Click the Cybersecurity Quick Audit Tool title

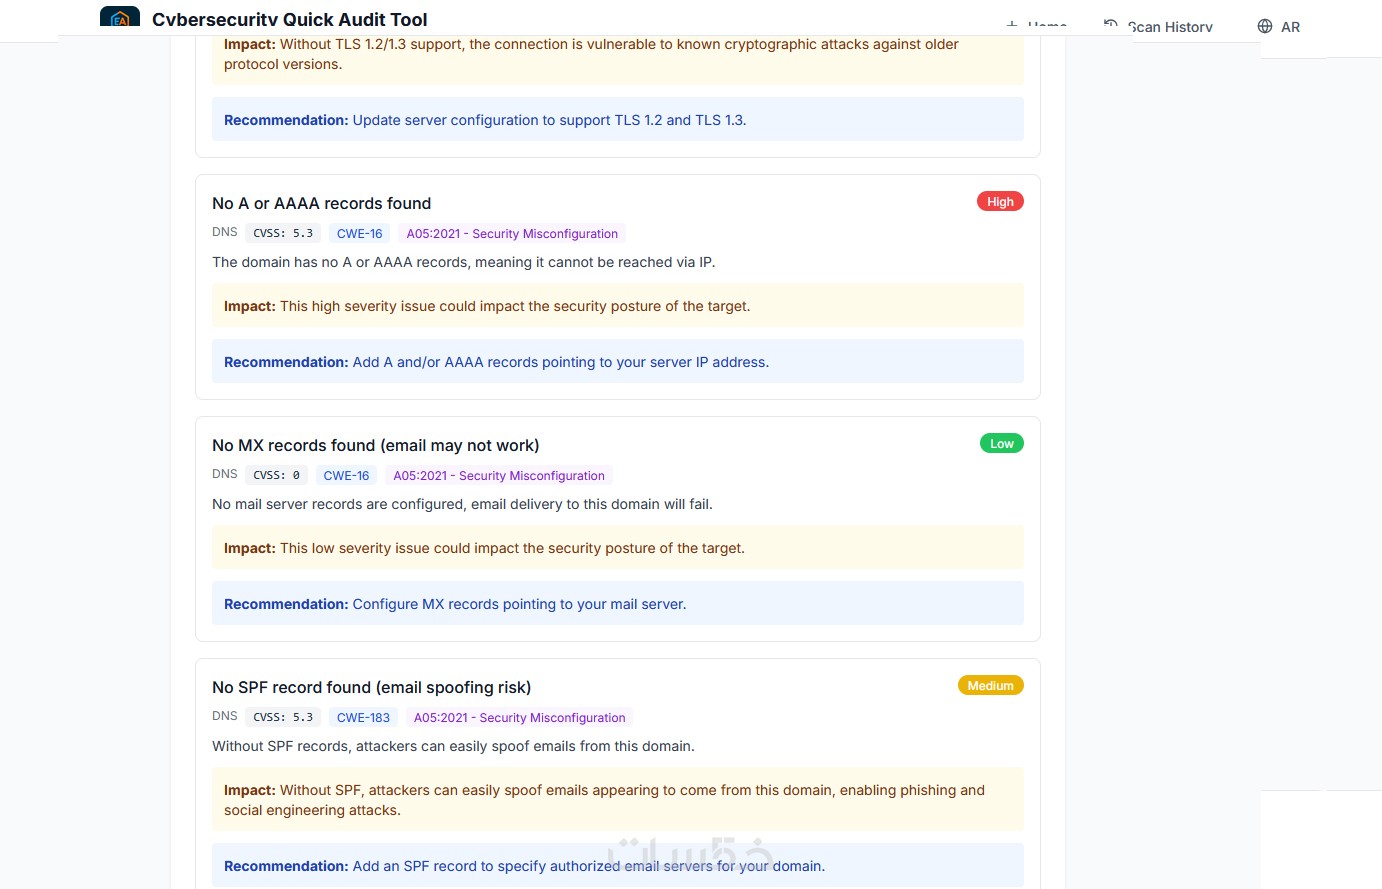289,20
